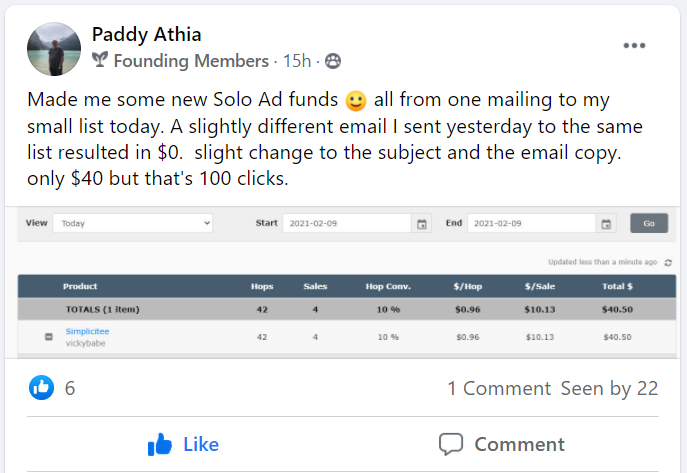
Task: Click the Start date input field
Action: [x=346, y=223]
